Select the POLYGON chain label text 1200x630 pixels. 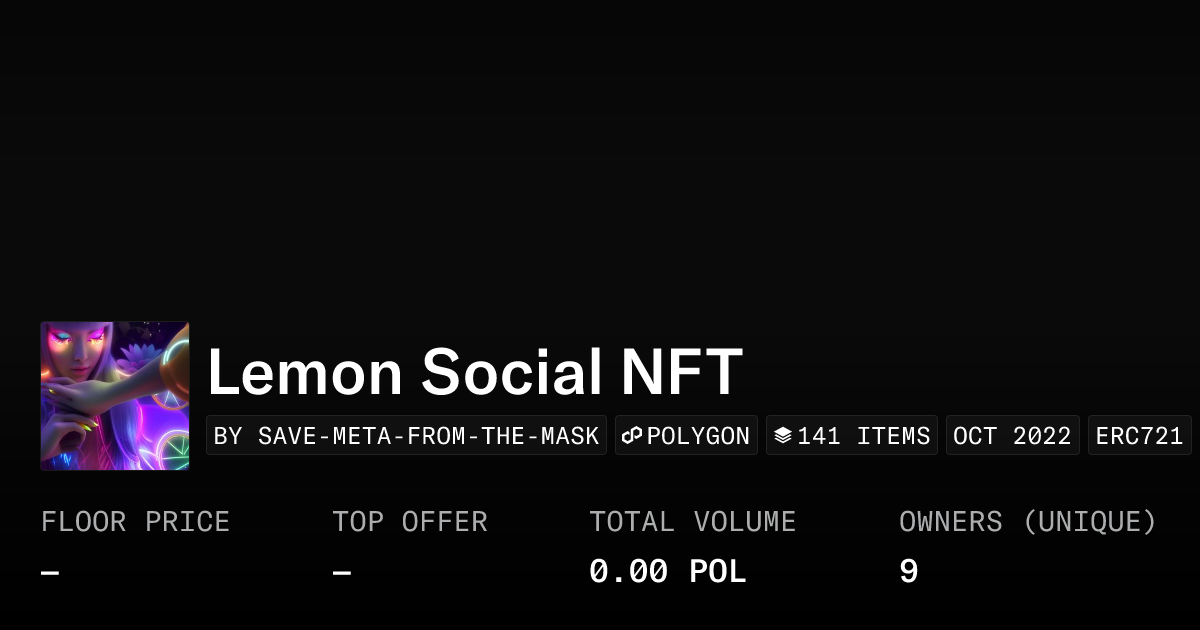(x=698, y=436)
